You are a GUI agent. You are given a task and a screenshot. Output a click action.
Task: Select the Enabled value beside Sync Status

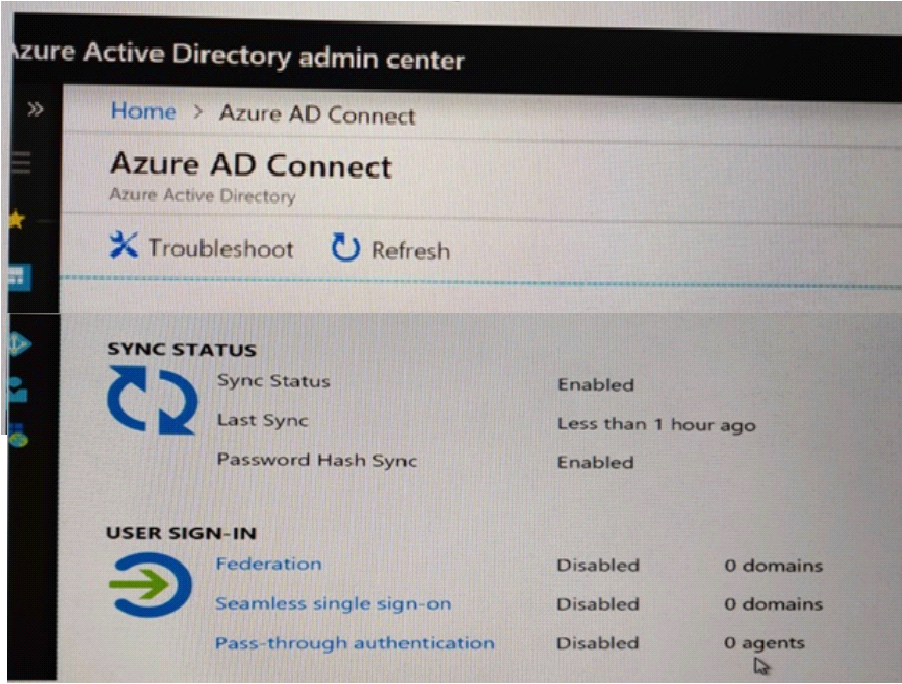pos(595,385)
